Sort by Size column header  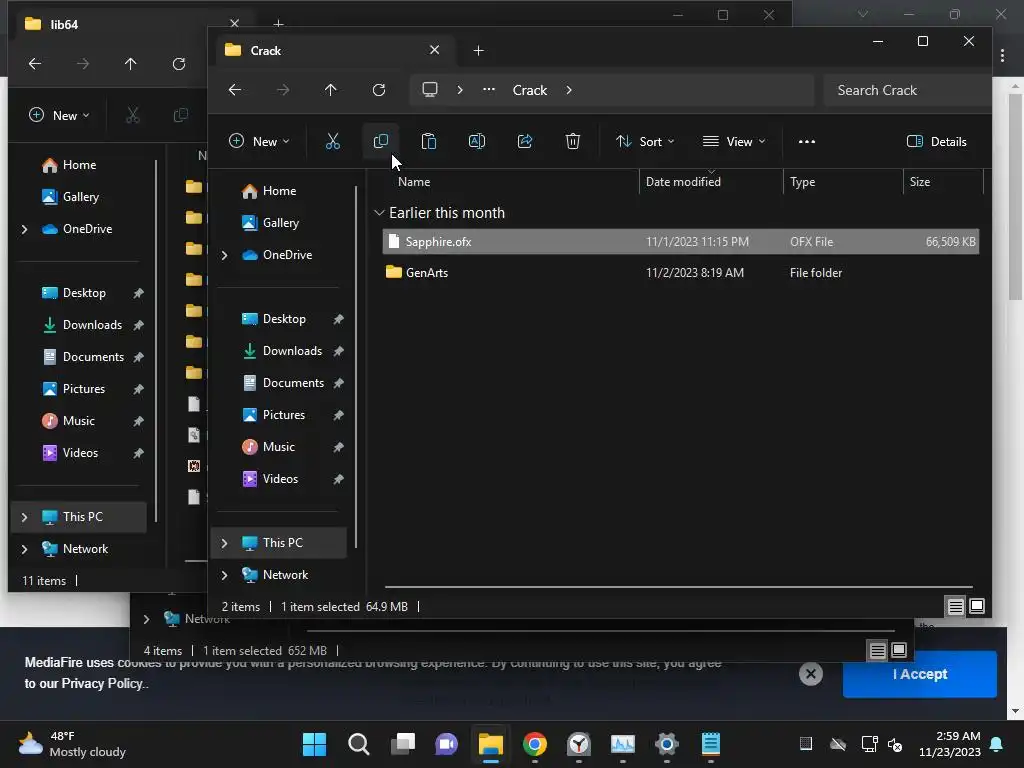[920, 182]
